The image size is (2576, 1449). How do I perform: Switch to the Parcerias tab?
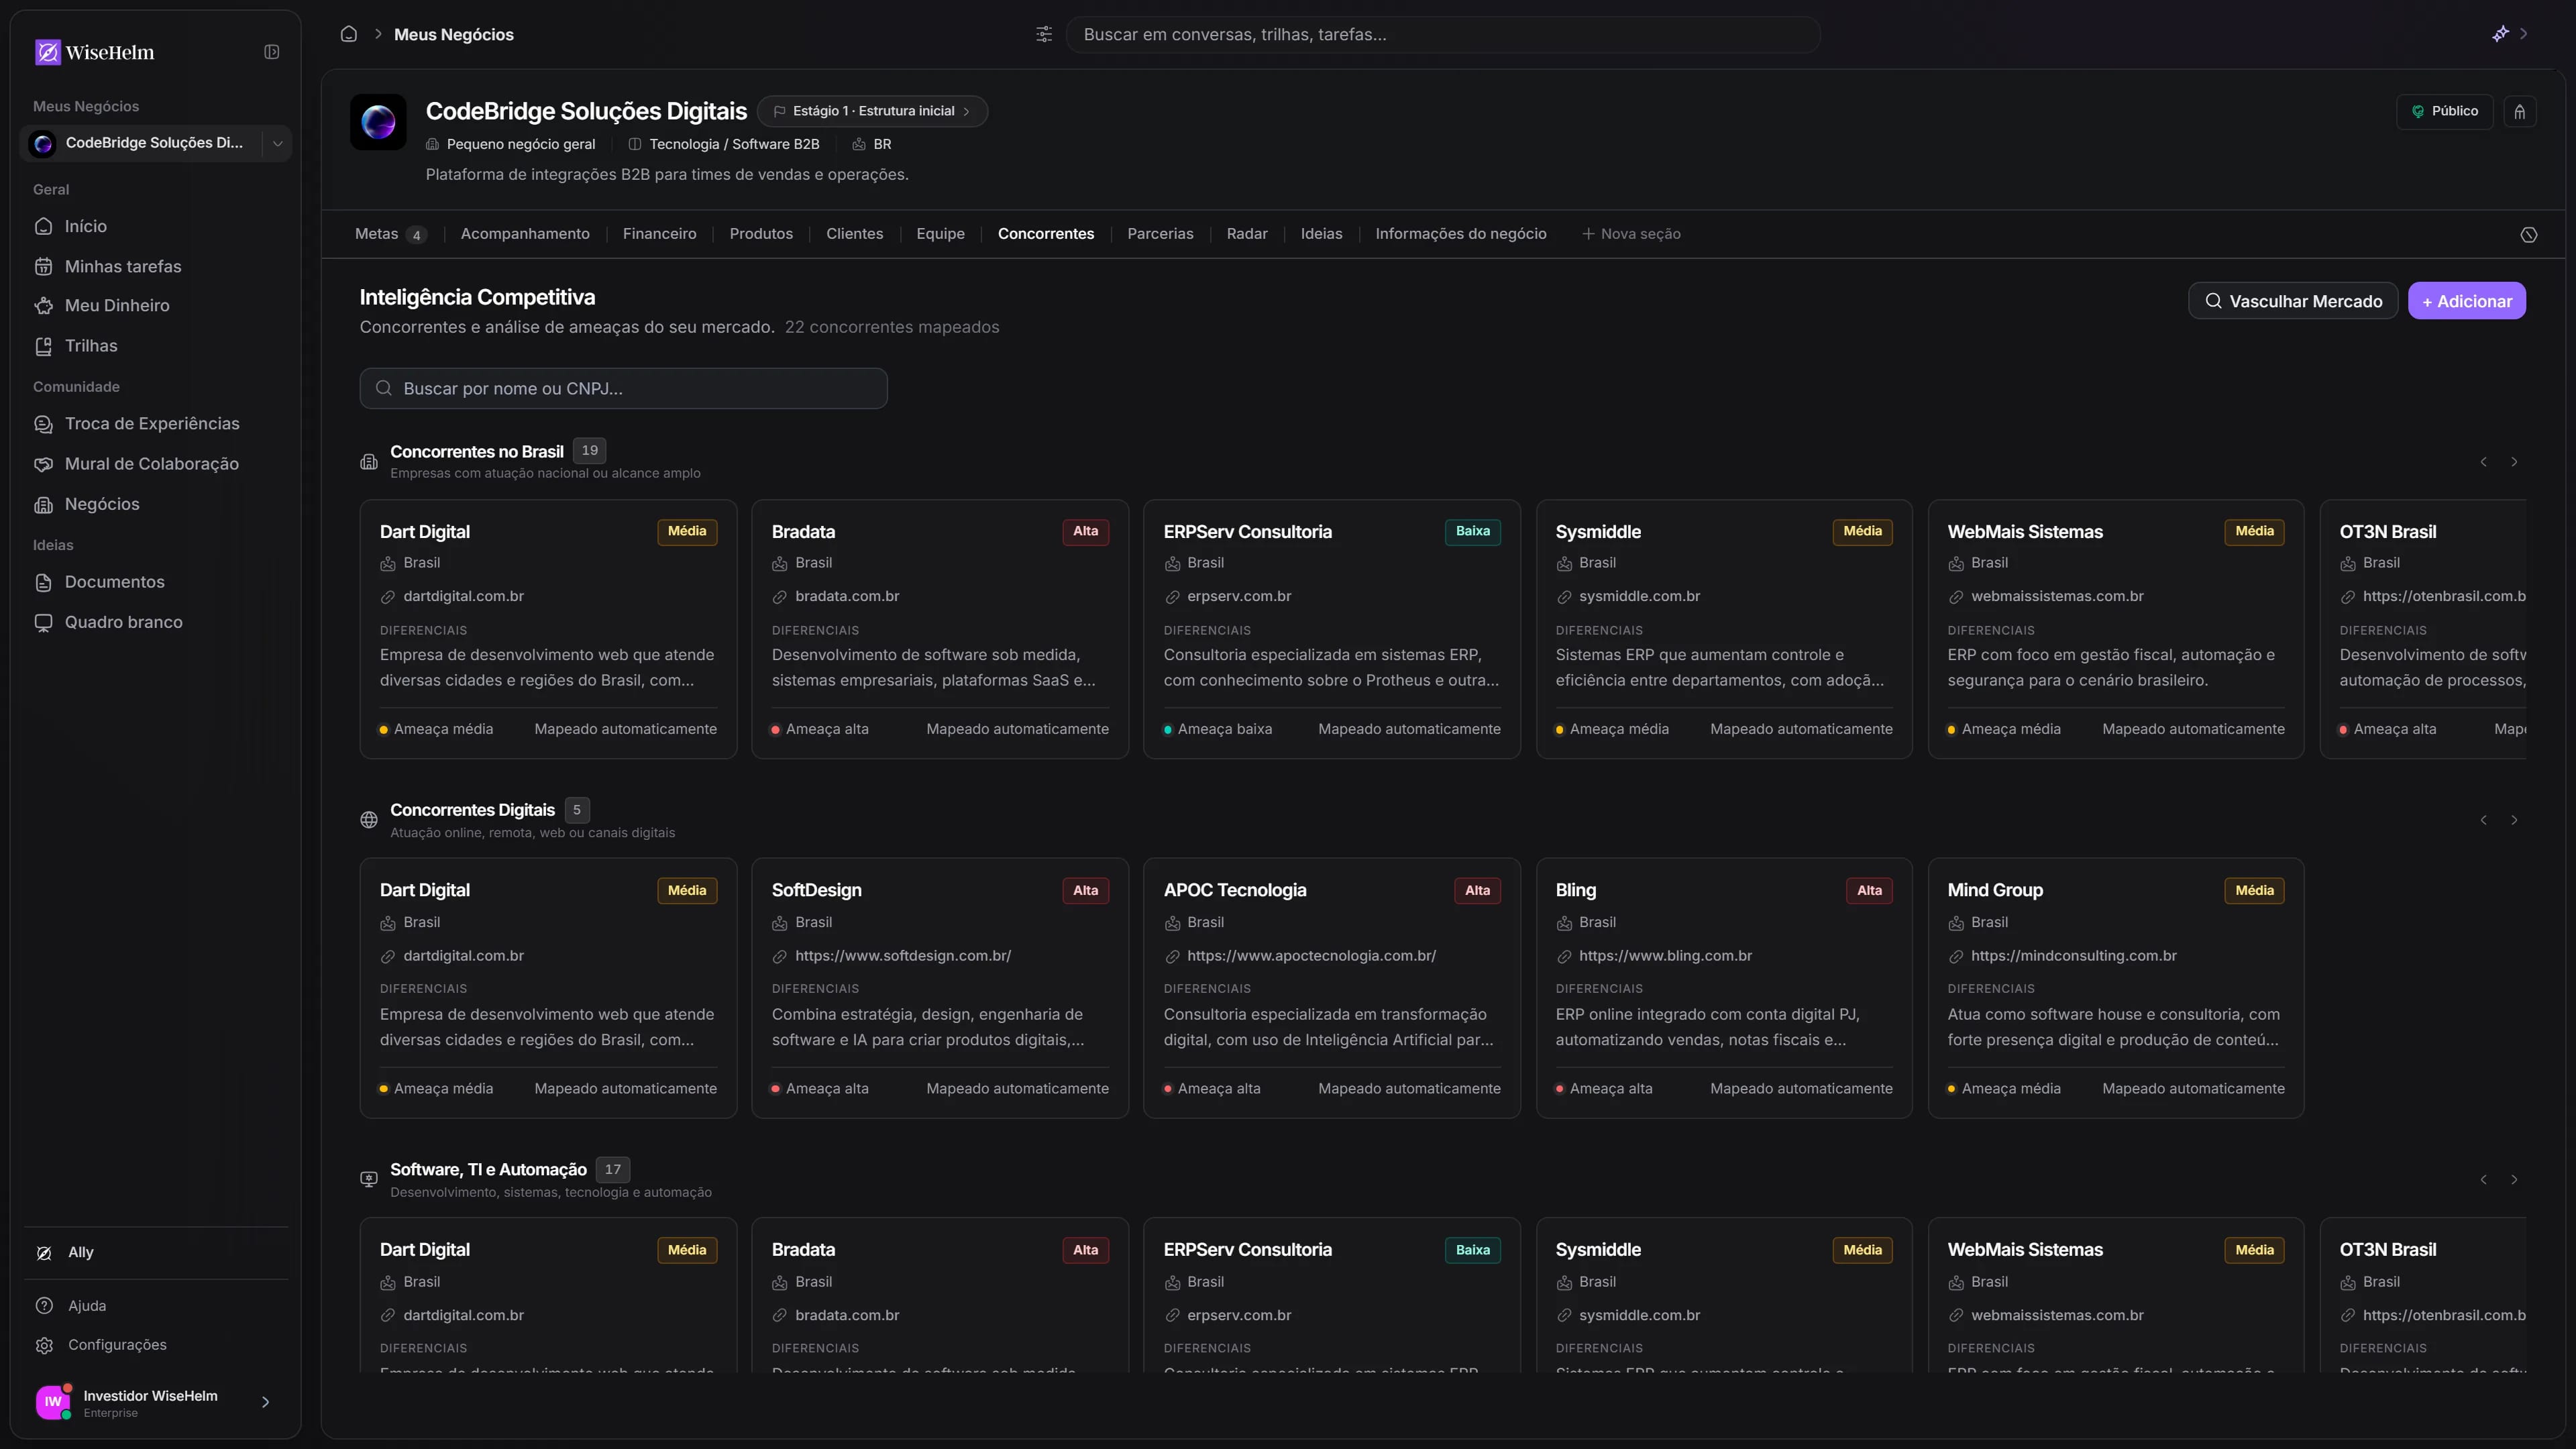click(1160, 234)
